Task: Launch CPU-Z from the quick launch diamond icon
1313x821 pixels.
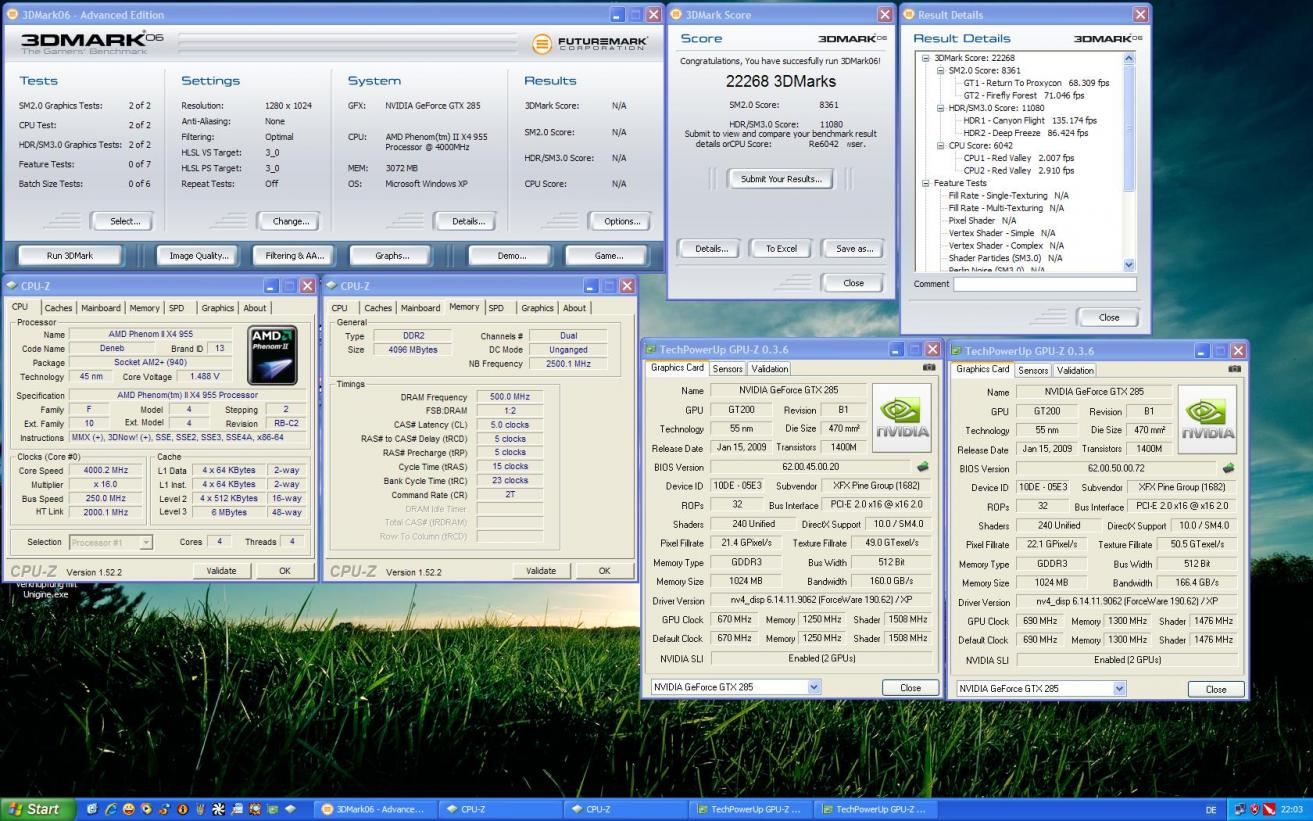Action: (x=291, y=809)
